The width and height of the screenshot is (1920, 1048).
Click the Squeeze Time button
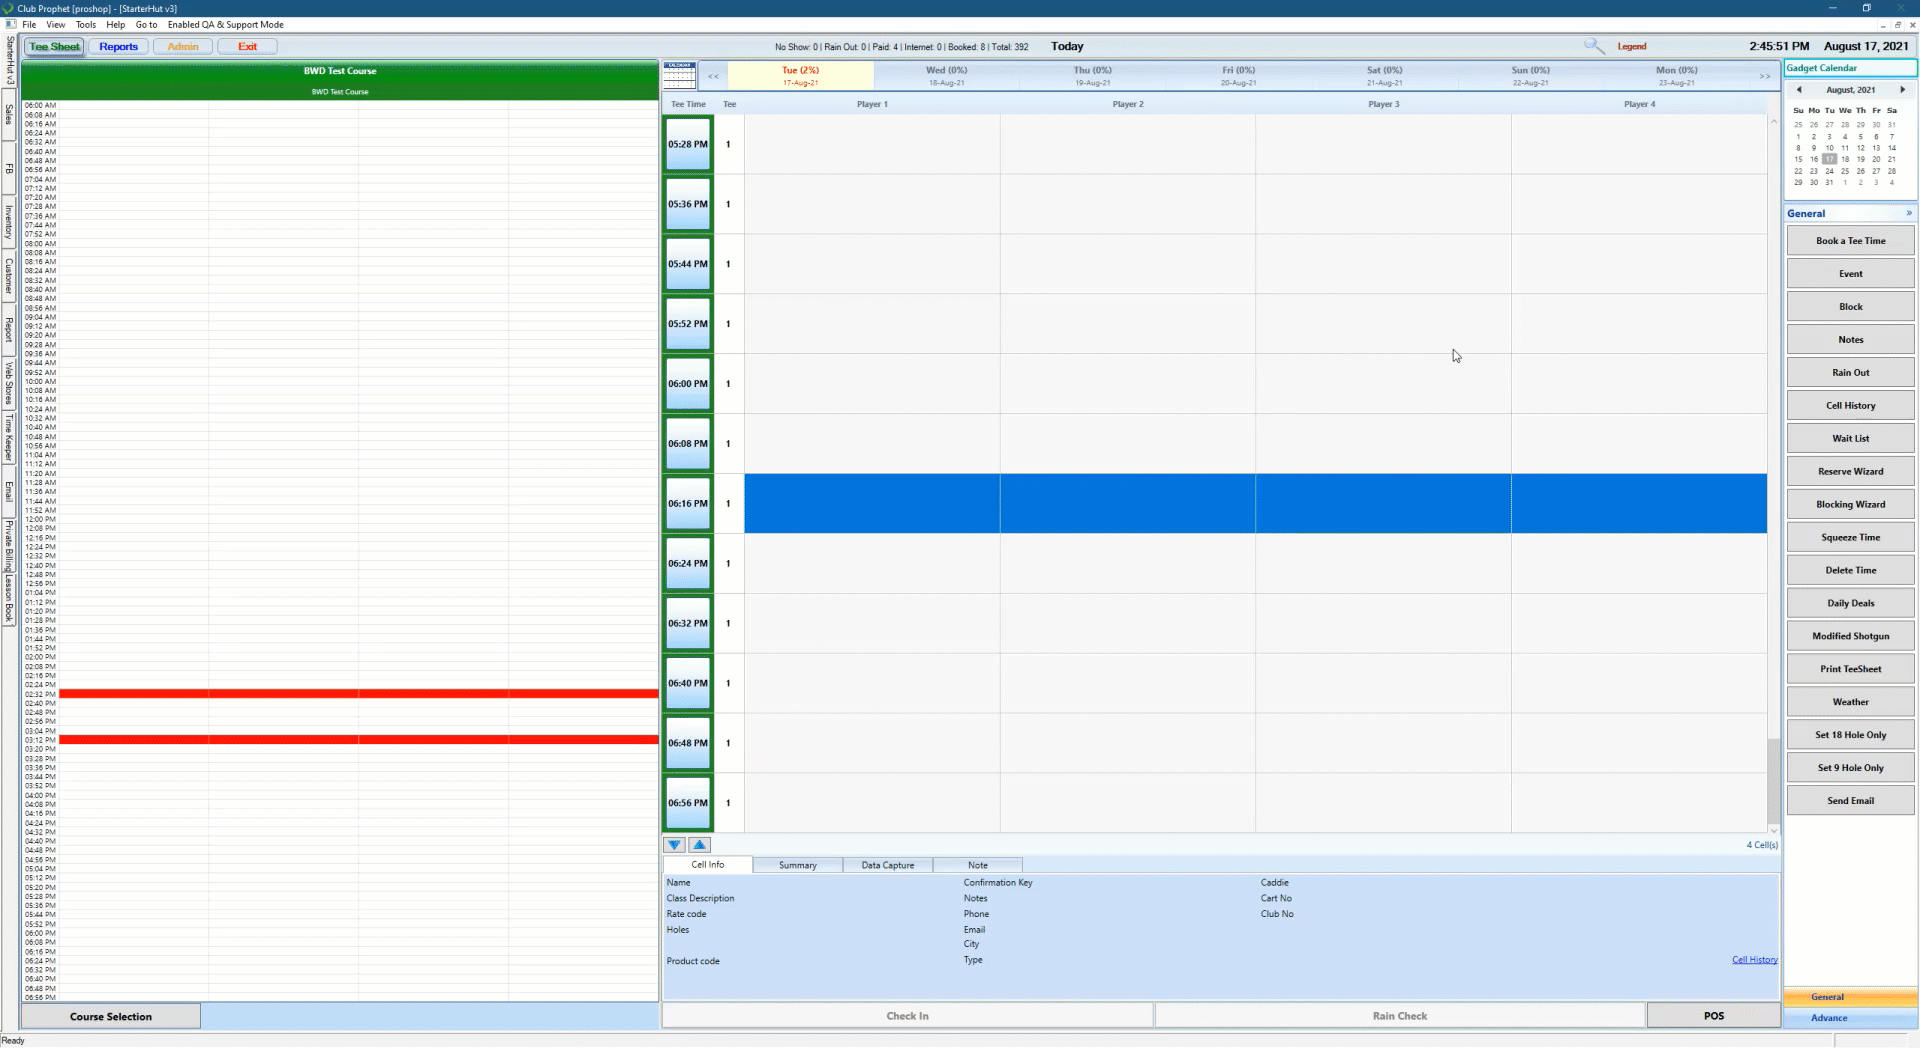coord(1850,538)
